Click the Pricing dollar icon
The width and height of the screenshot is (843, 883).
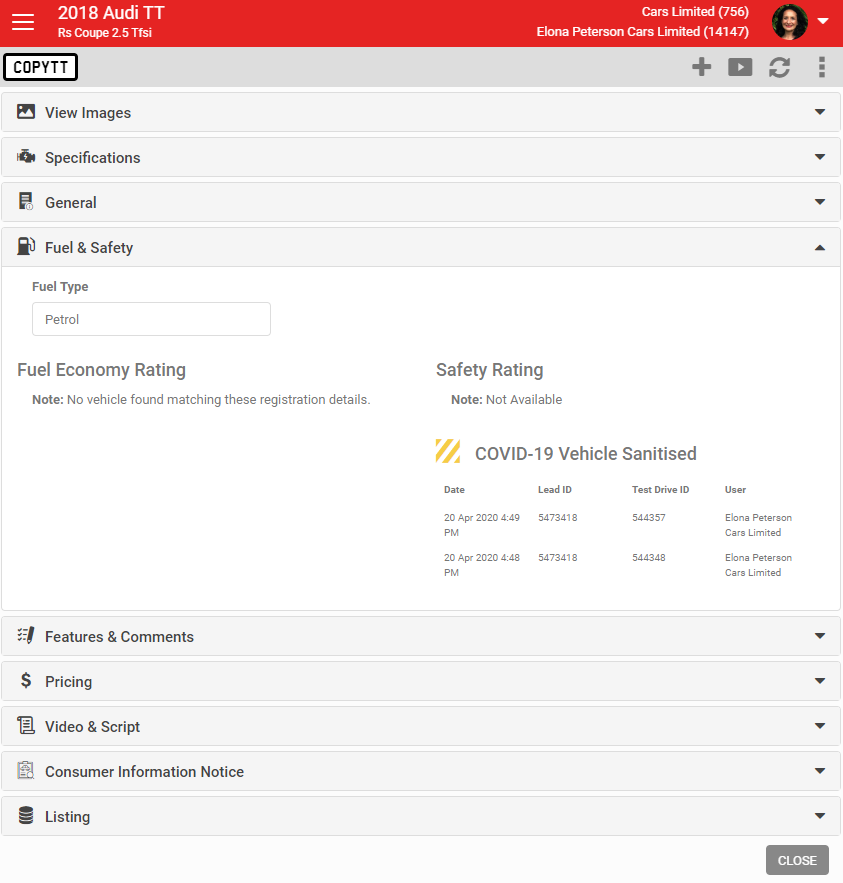click(26, 680)
